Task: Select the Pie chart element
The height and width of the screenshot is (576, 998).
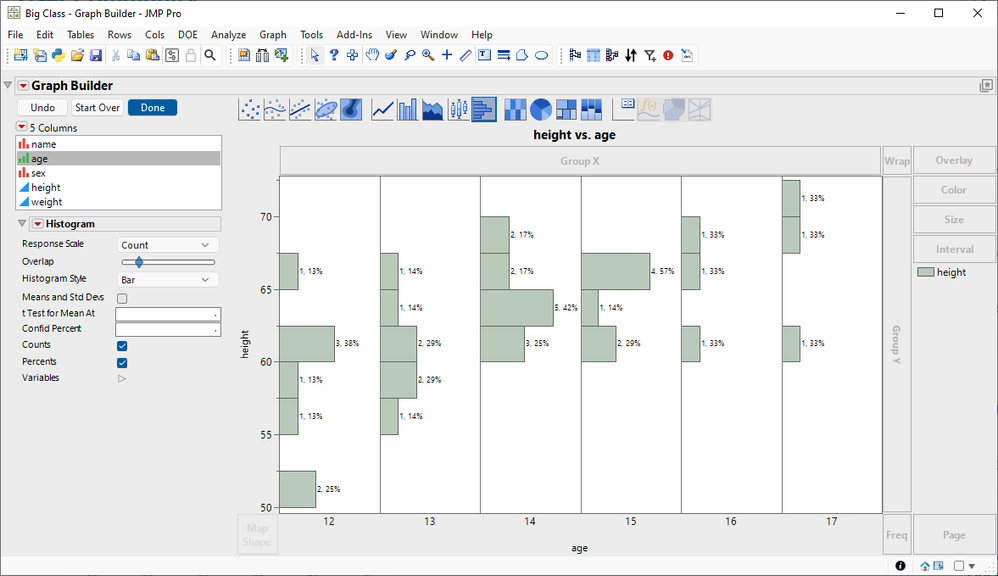Action: [x=540, y=109]
